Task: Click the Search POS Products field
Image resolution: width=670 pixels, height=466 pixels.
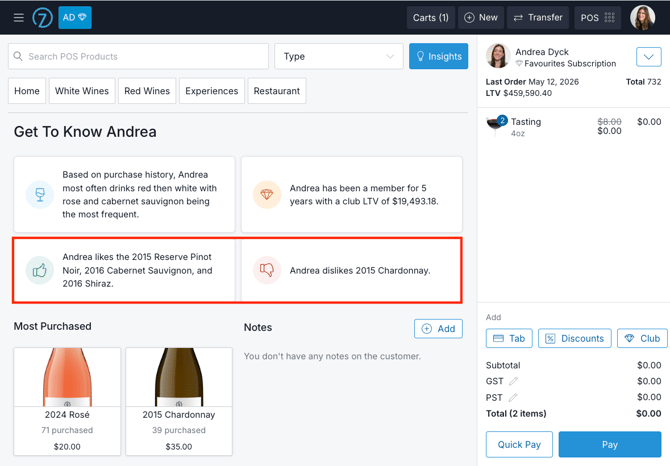Action: click(x=138, y=56)
